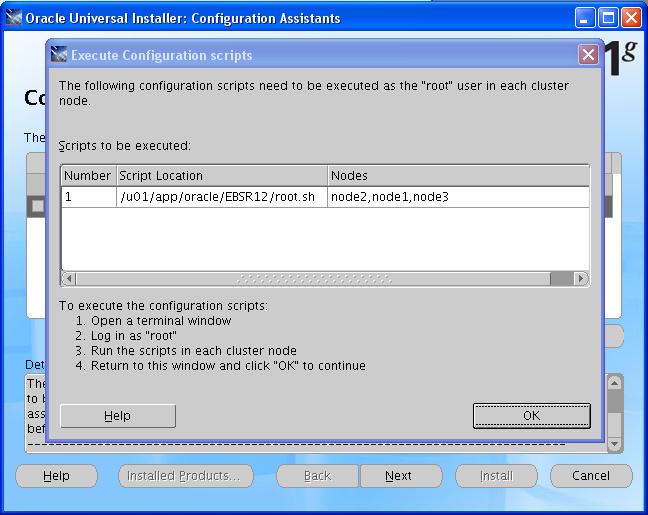Open Help in the Execute Configuration scripts dialog
Screen dimensions: 648x515
[x=117, y=416]
